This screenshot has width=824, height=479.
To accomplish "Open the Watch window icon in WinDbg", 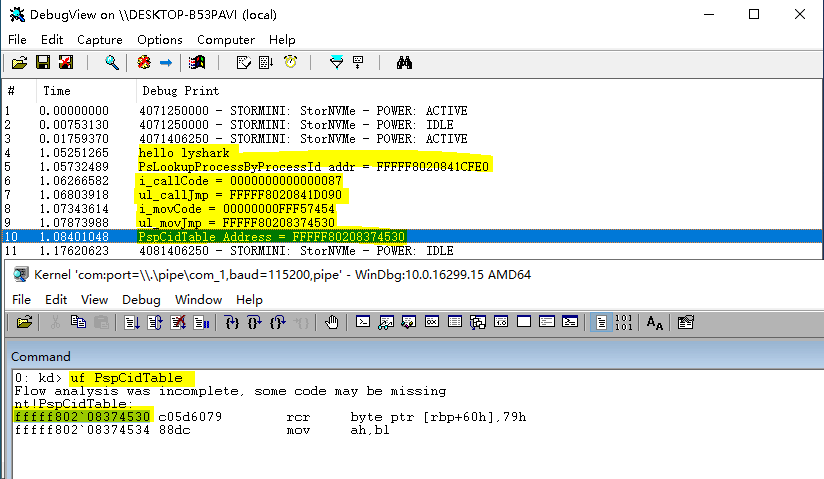I will pos(386,322).
